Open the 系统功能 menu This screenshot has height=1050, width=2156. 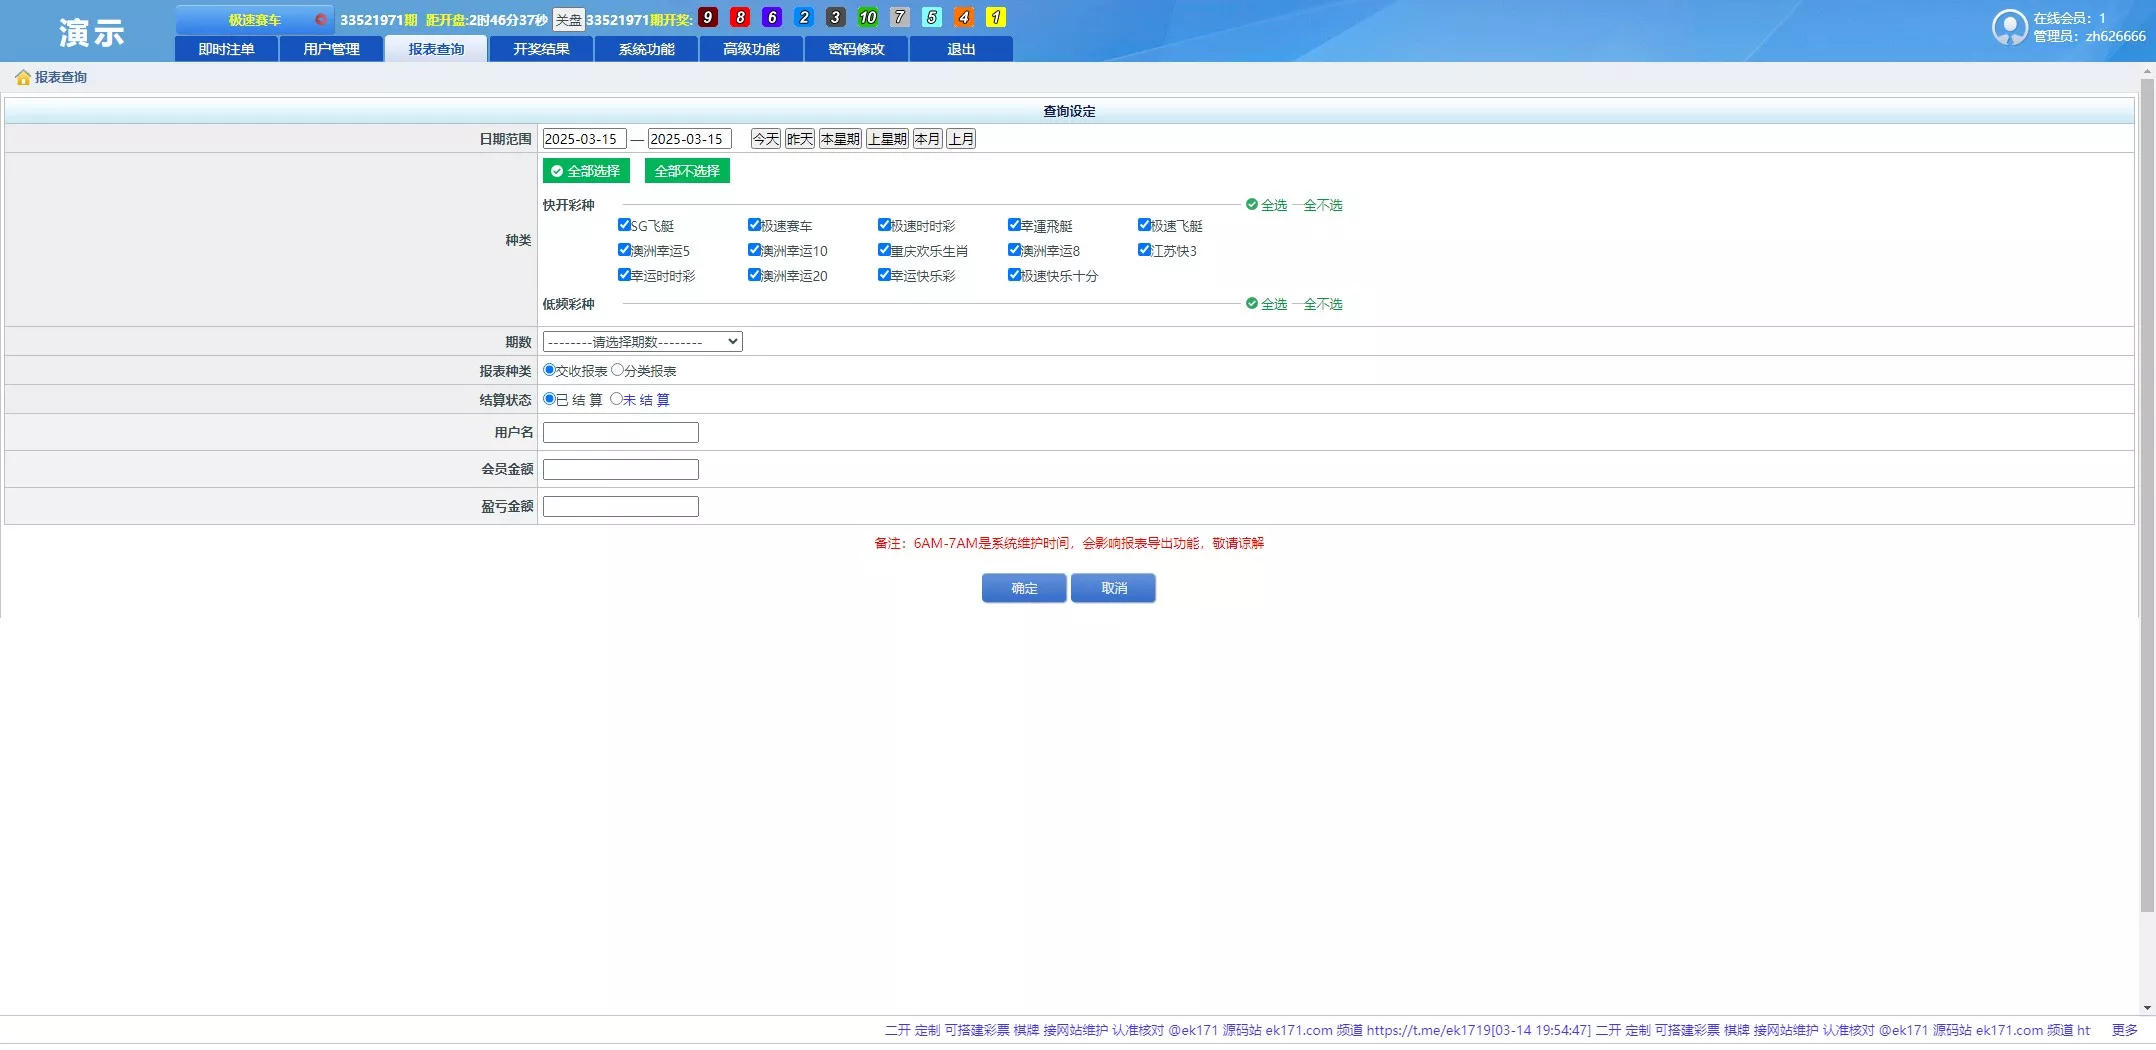[645, 48]
